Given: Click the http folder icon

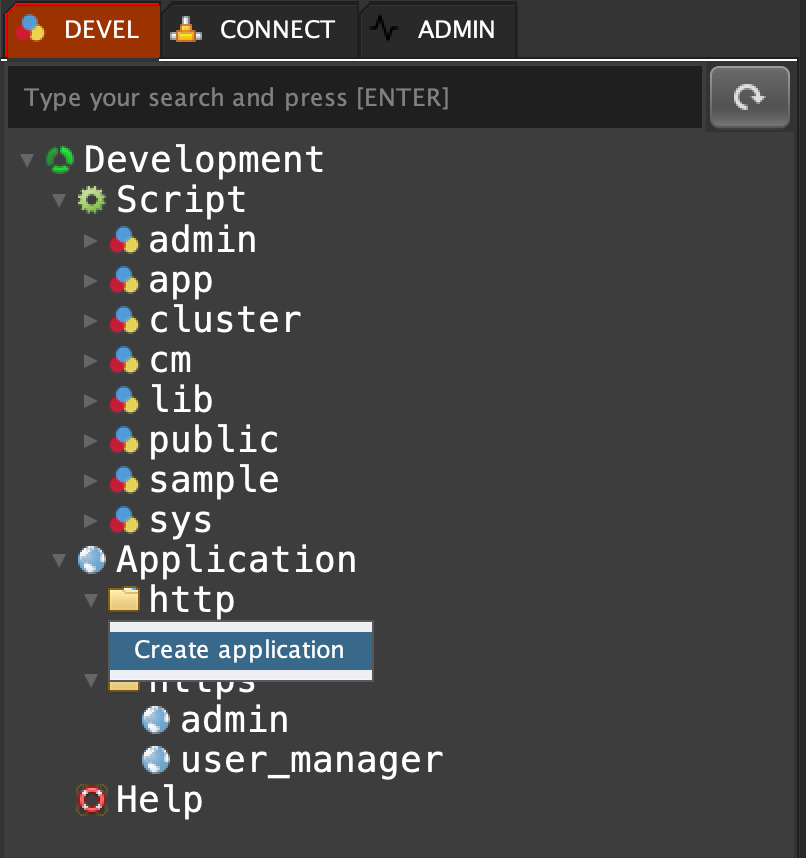Looking at the screenshot, I should (124, 600).
